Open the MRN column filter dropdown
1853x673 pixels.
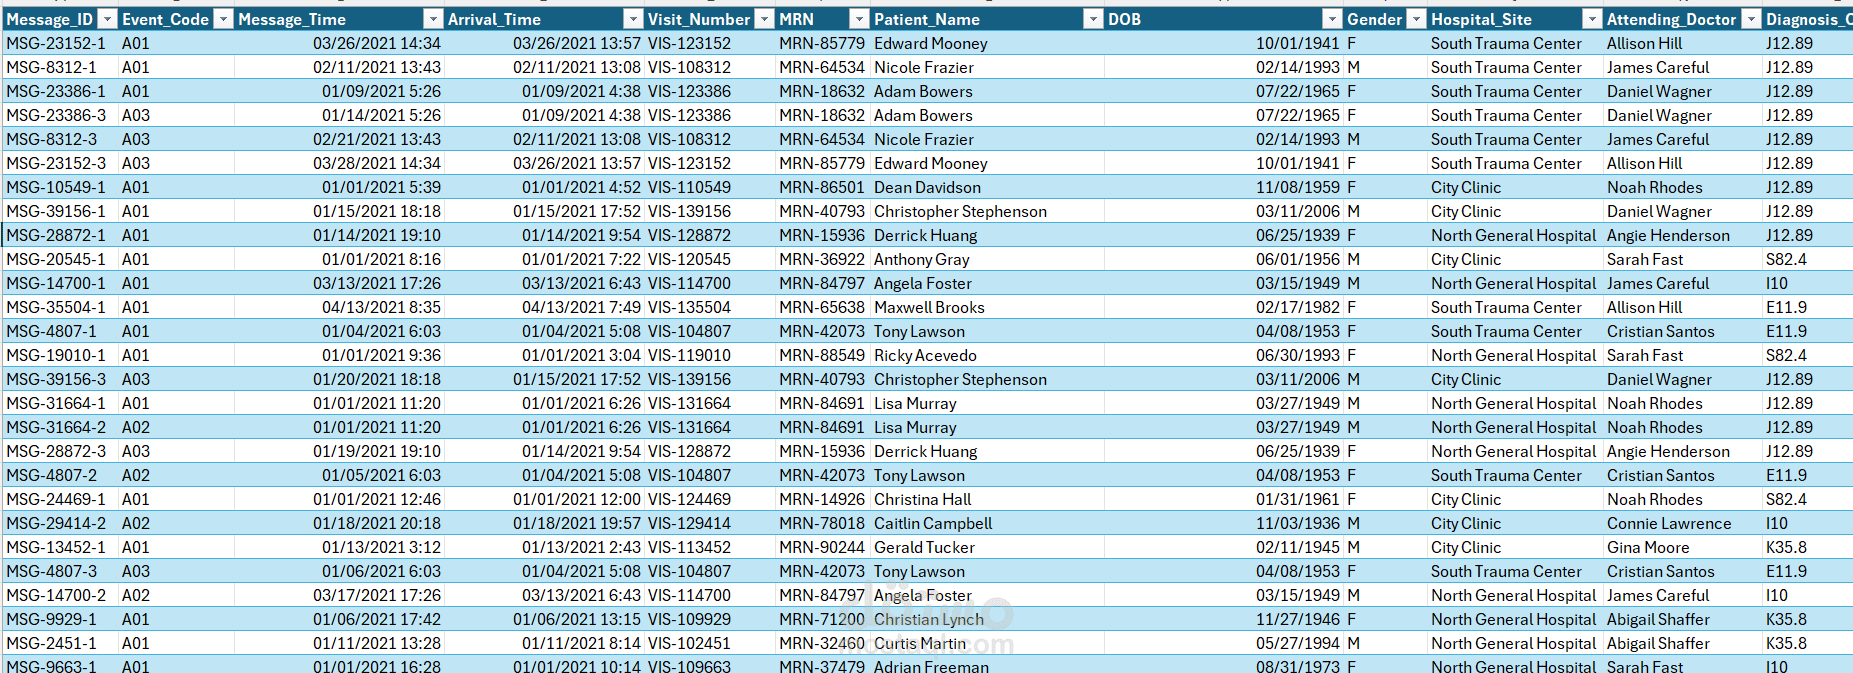pos(859,19)
